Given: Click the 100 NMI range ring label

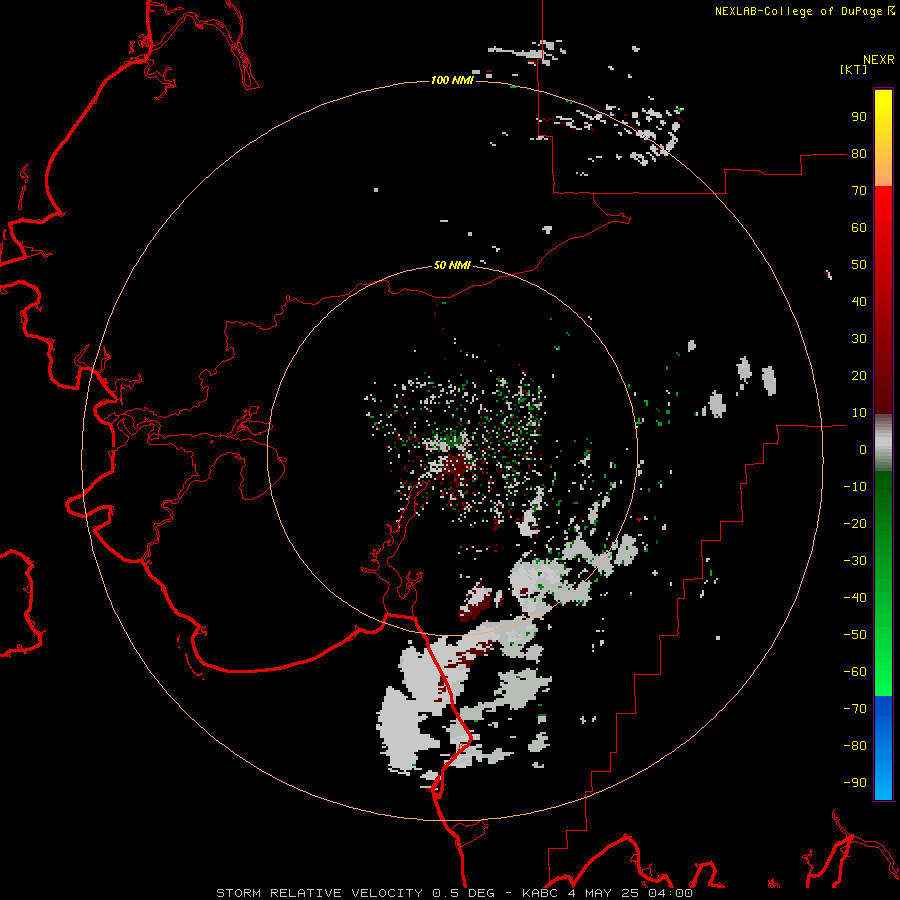Looking at the screenshot, I should click(x=452, y=80).
